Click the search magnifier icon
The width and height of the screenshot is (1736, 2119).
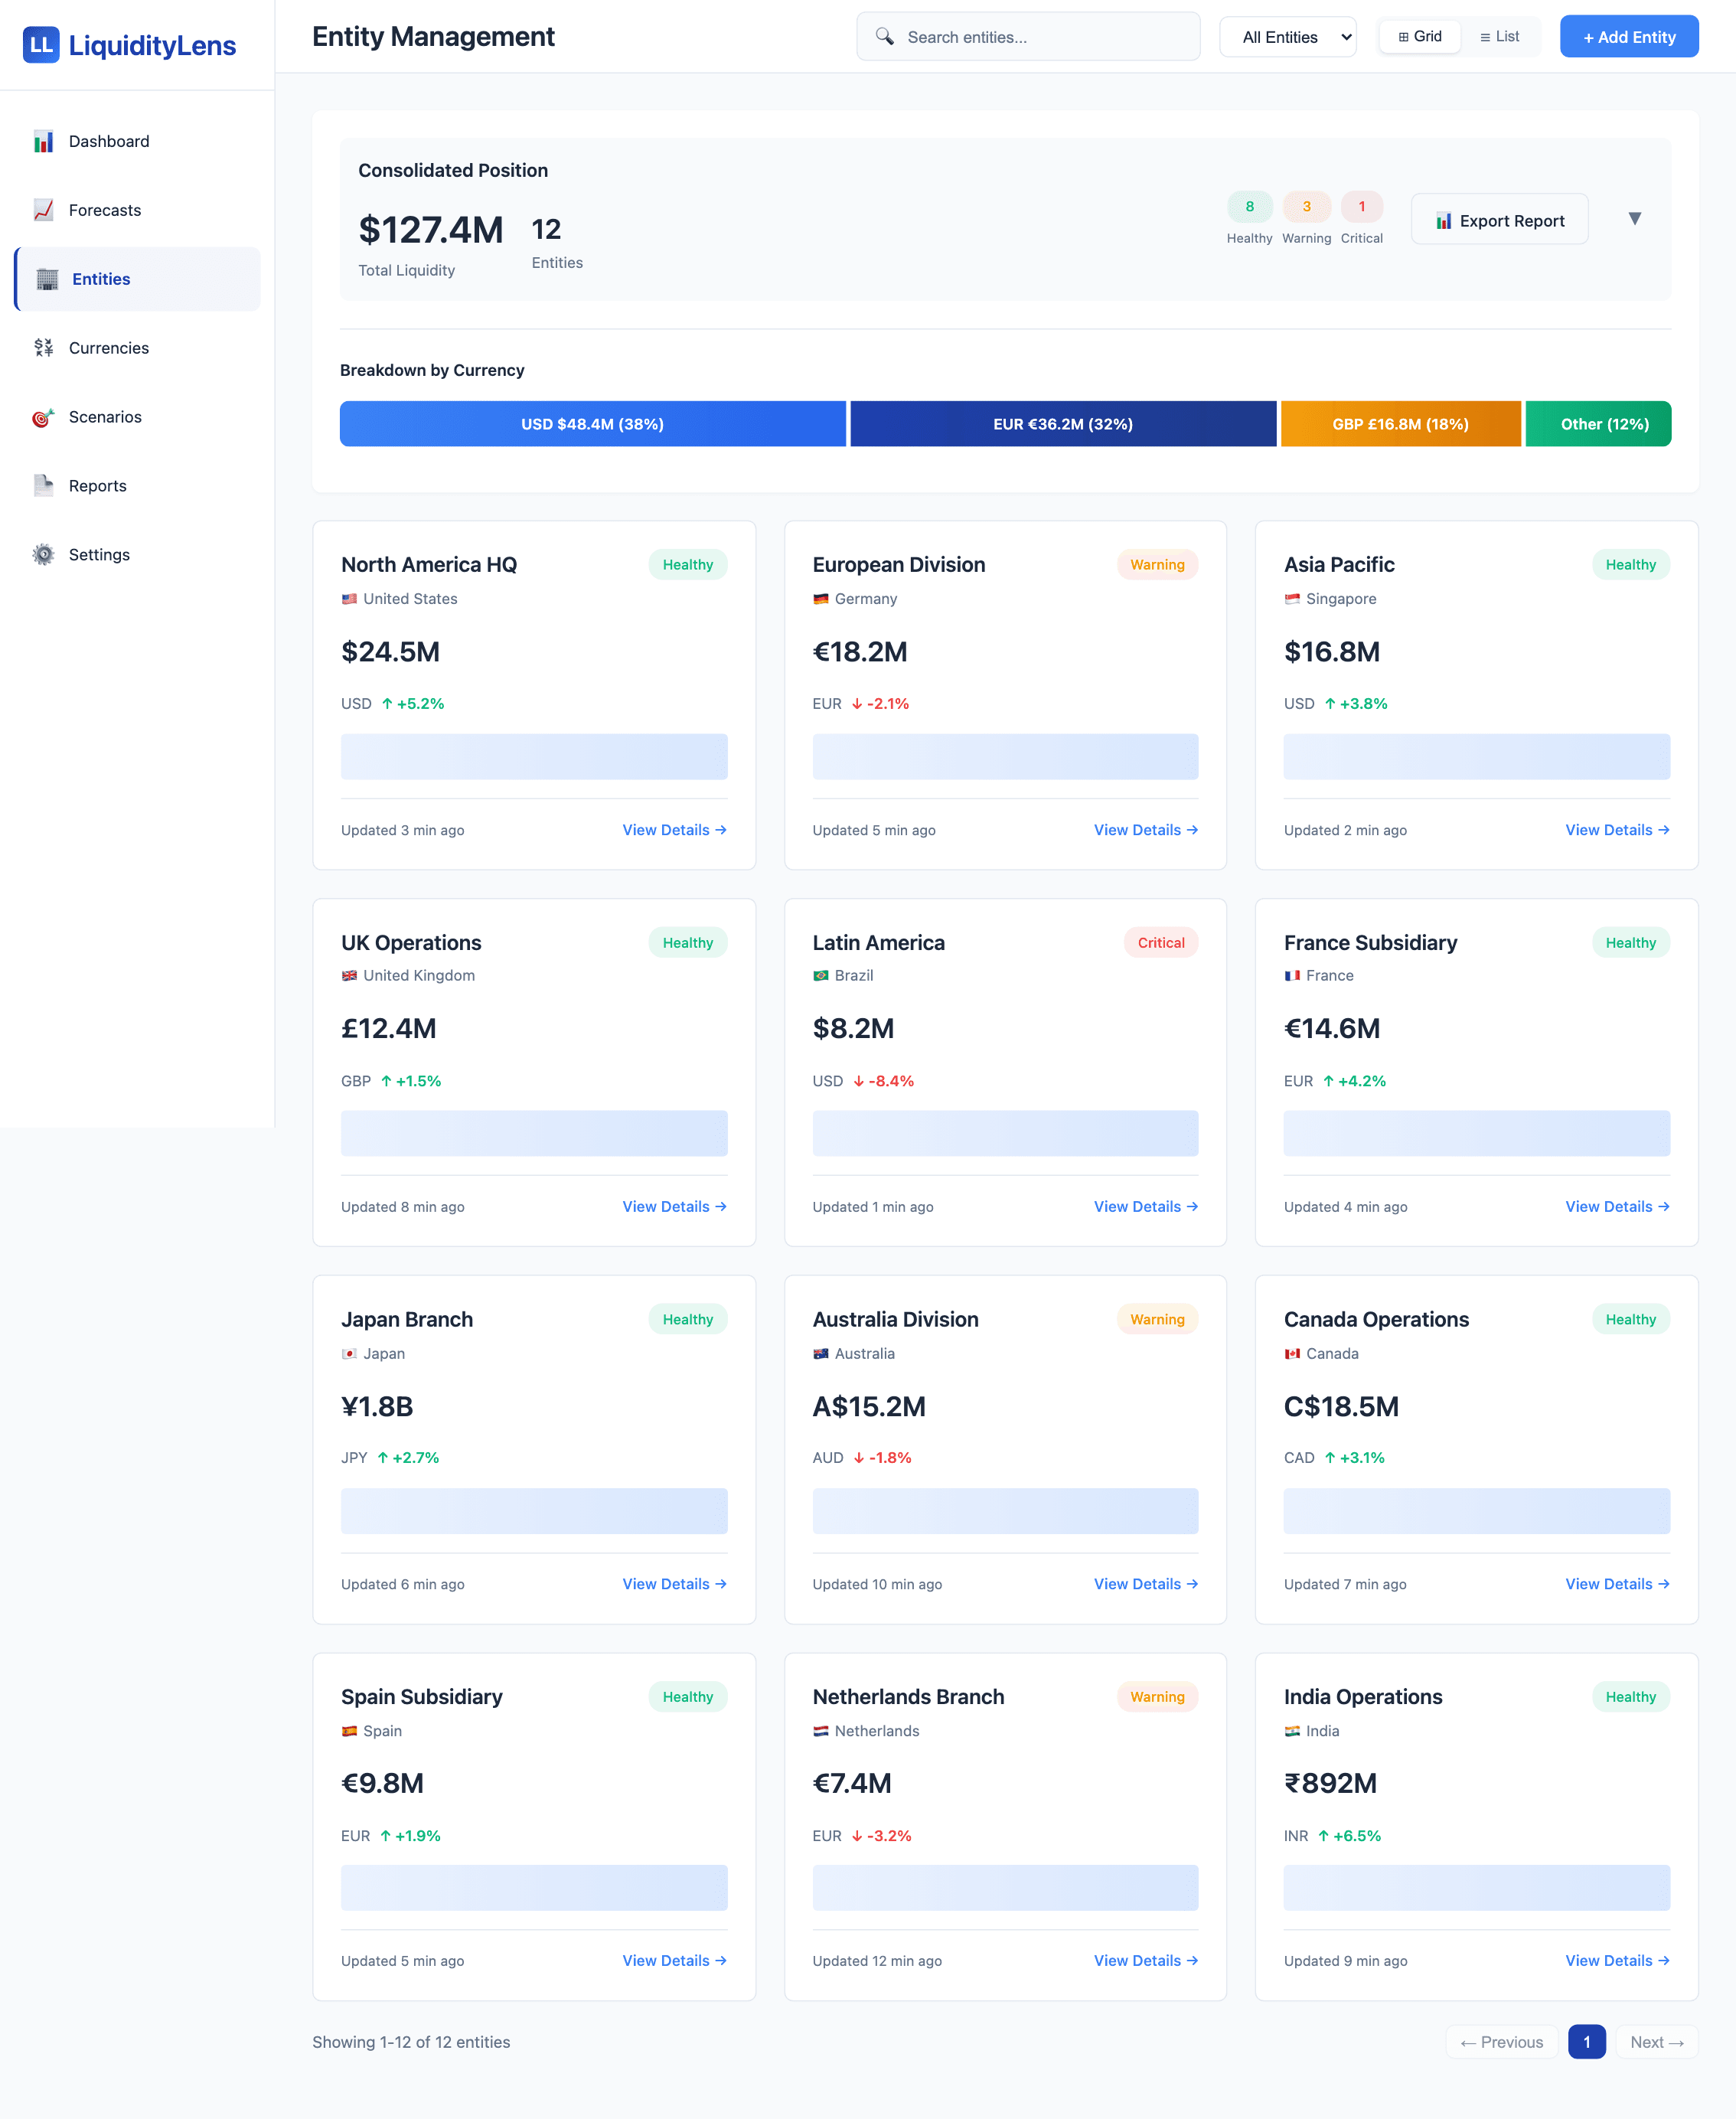pos(884,37)
